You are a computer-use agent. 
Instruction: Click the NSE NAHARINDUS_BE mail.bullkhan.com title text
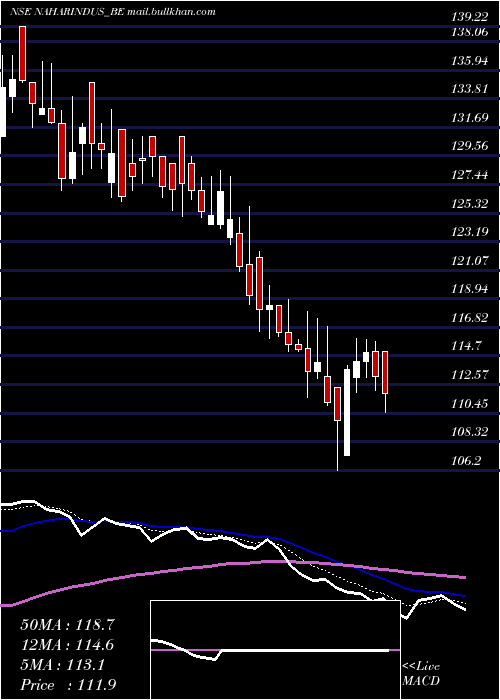point(113,12)
